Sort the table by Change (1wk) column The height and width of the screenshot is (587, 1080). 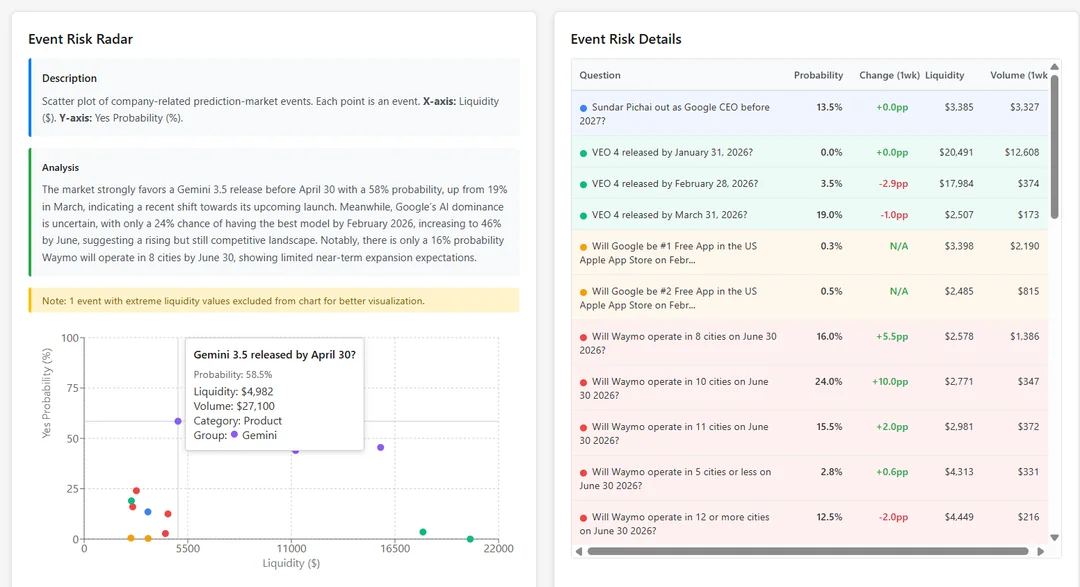[x=889, y=75]
